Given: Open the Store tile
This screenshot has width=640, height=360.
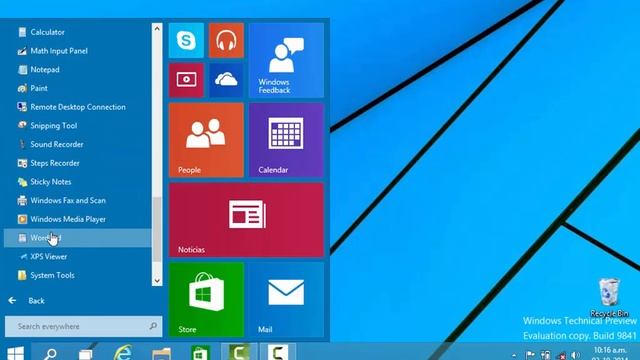Looking at the screenshot, I should point(206,300).
